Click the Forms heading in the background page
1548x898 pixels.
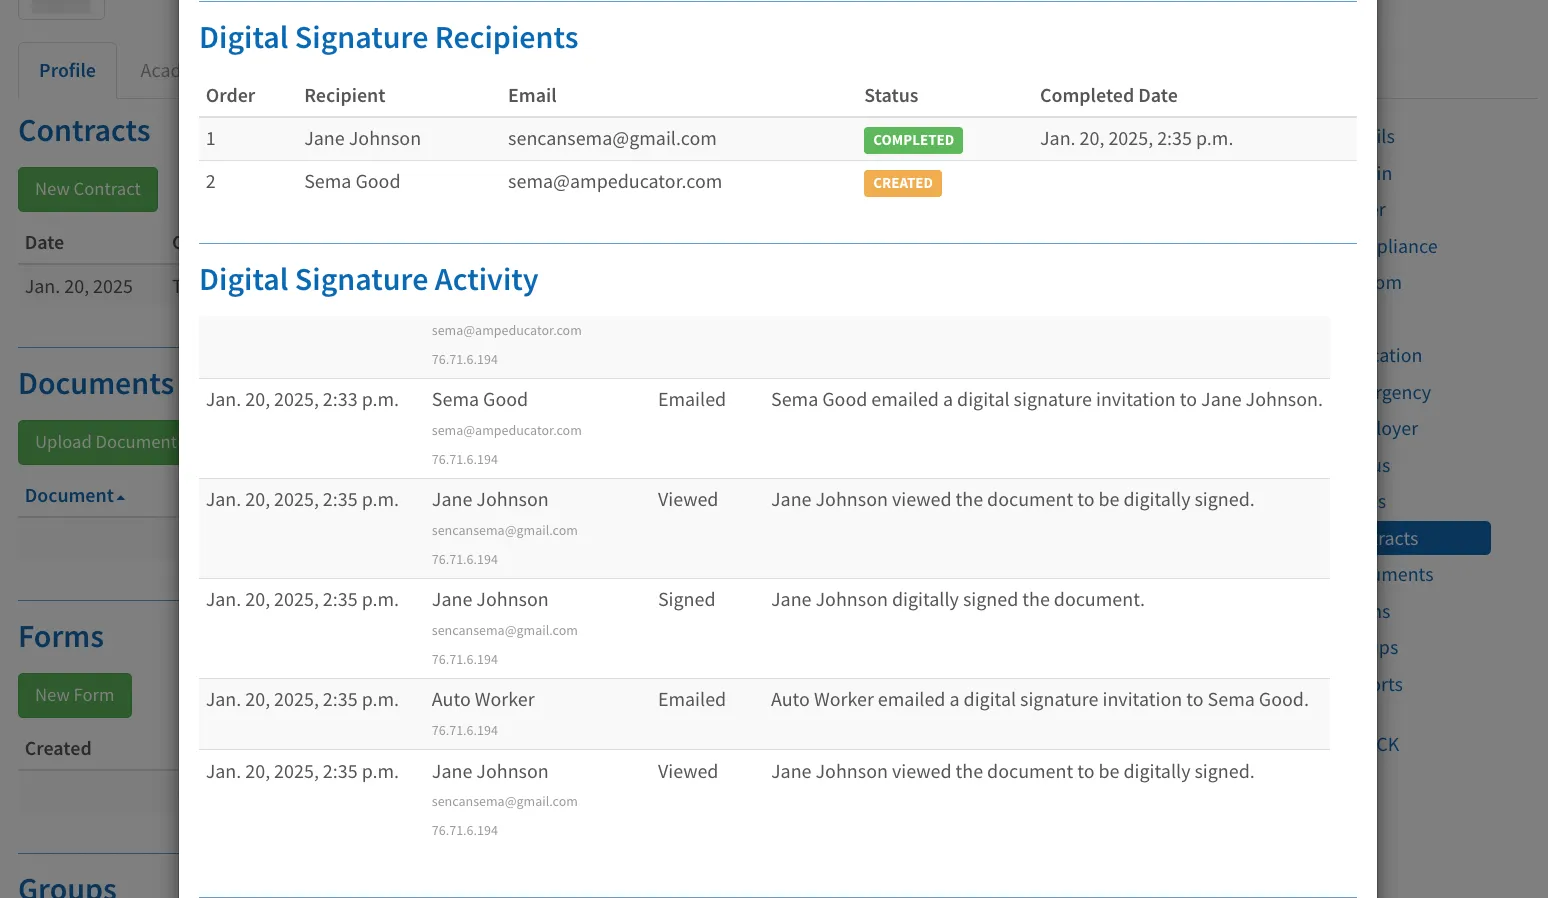(x=61, y=637)
